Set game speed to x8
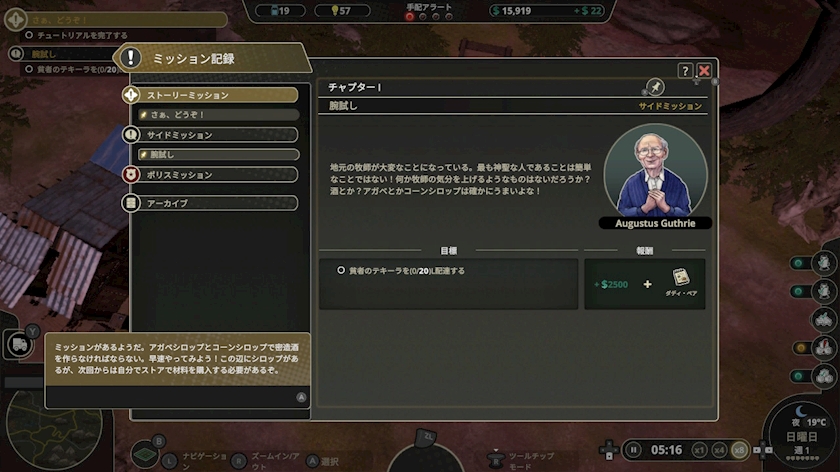This screenshot has height=472, width=840. (739, 450)
